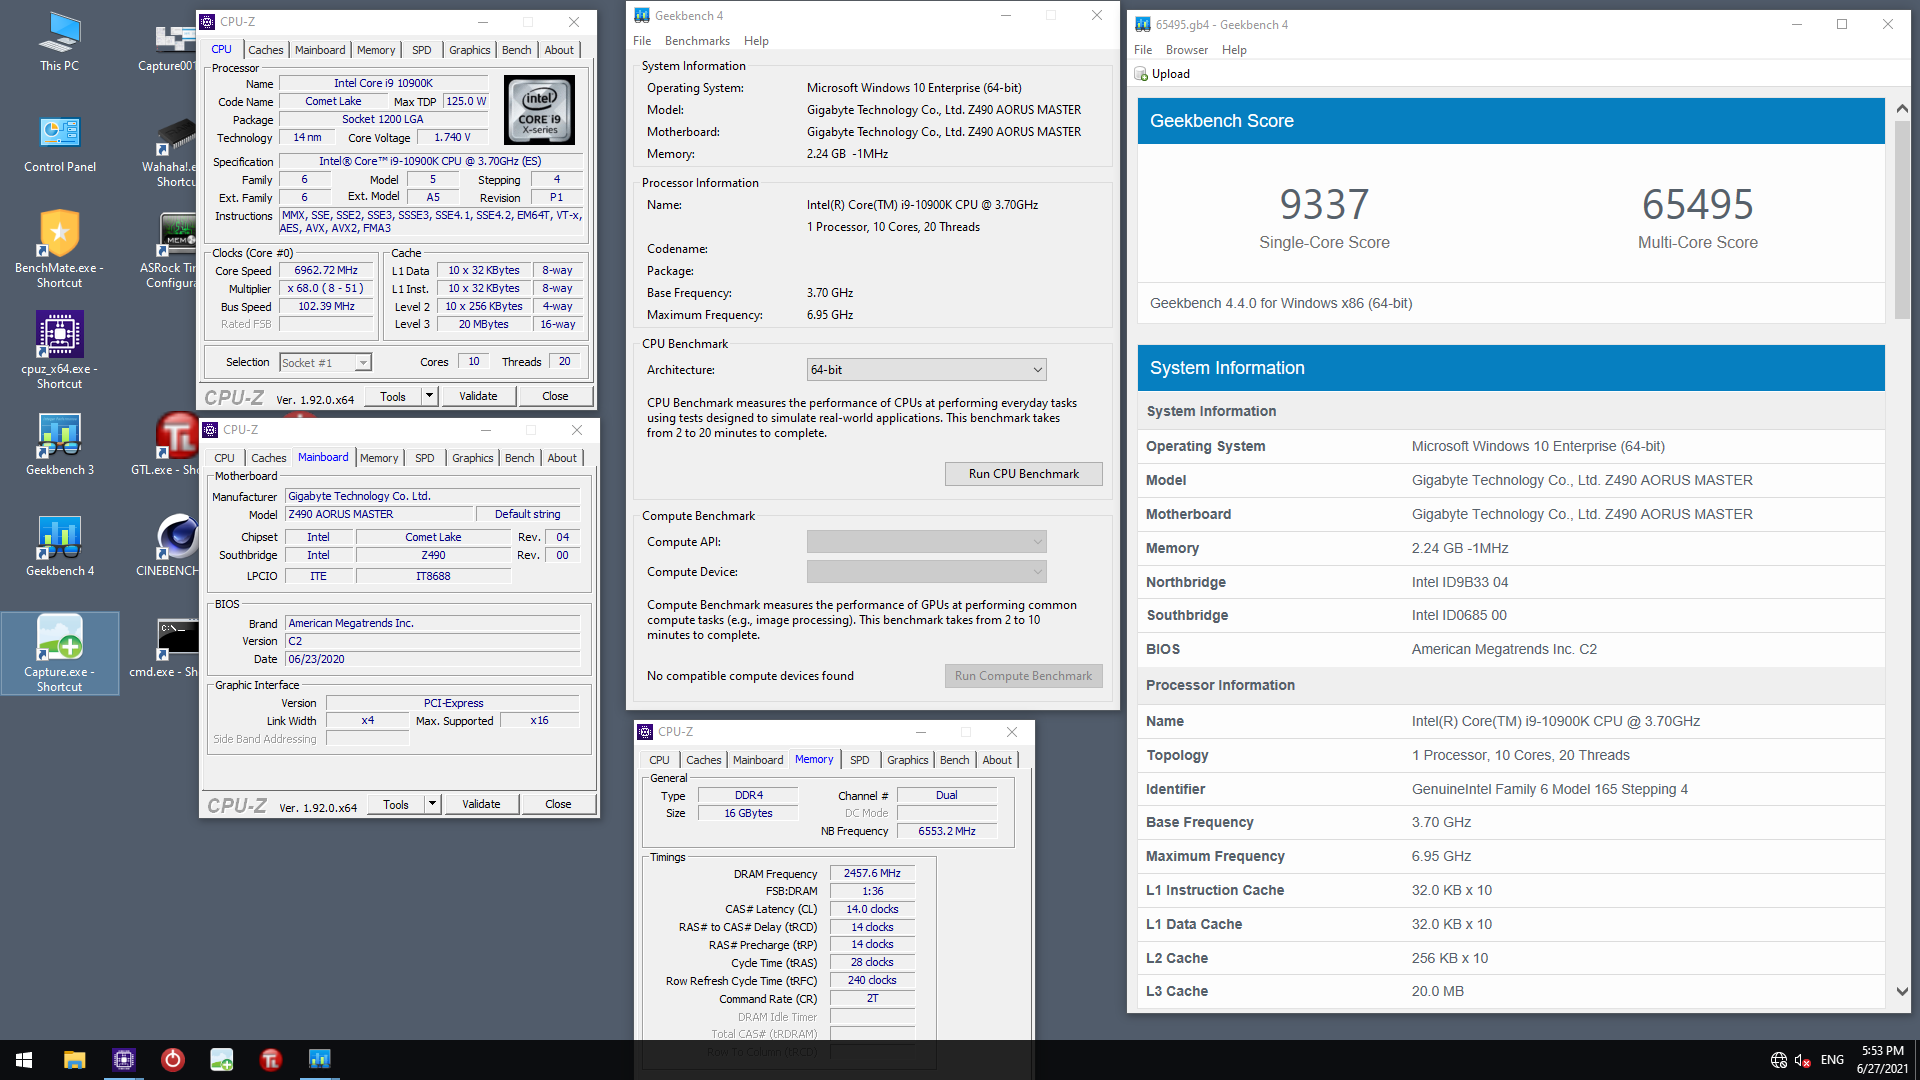Open Mainboard tab in top CPU-Z window
The image size is (1920, 1080).
[x=319, y=50]
